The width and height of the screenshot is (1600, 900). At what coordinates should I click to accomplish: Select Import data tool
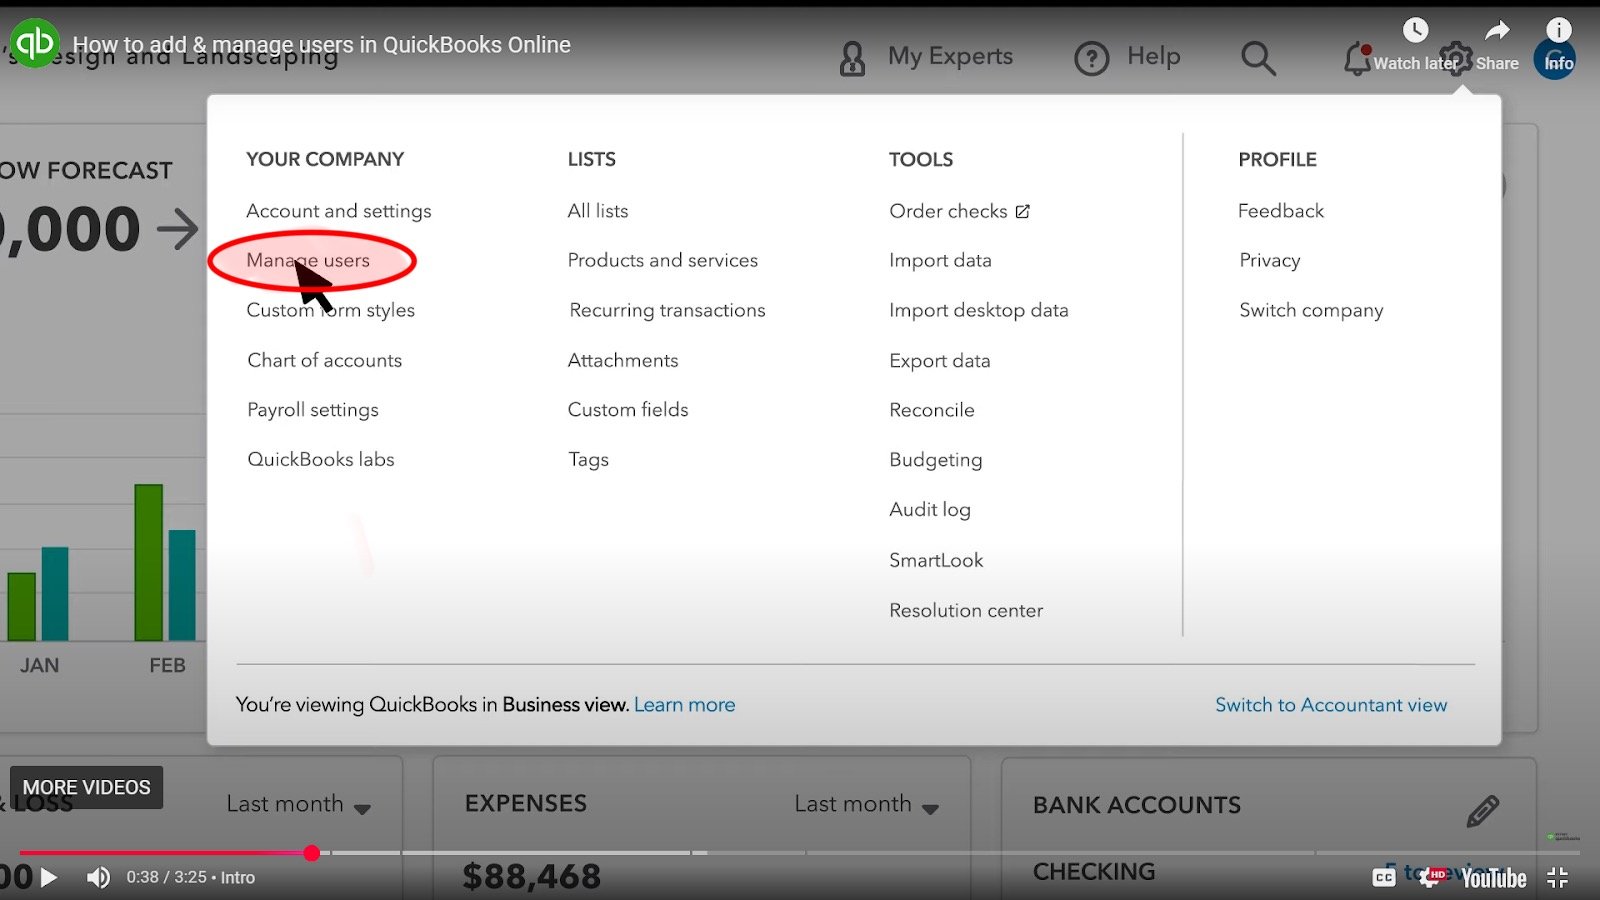point(940,260)
